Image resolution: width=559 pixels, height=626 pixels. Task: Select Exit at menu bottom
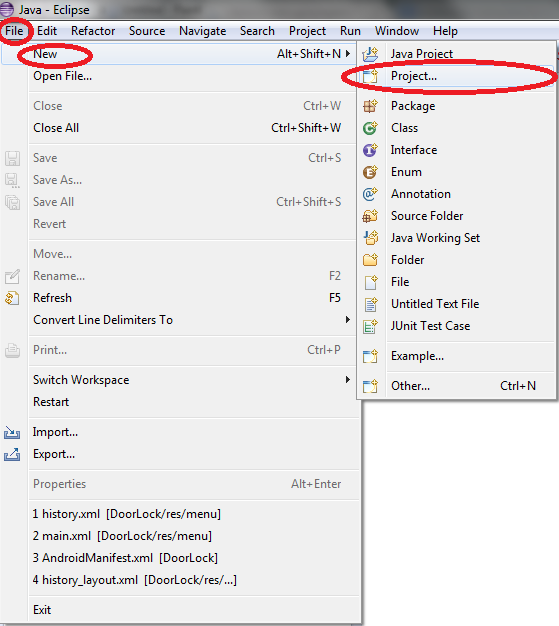42,610
